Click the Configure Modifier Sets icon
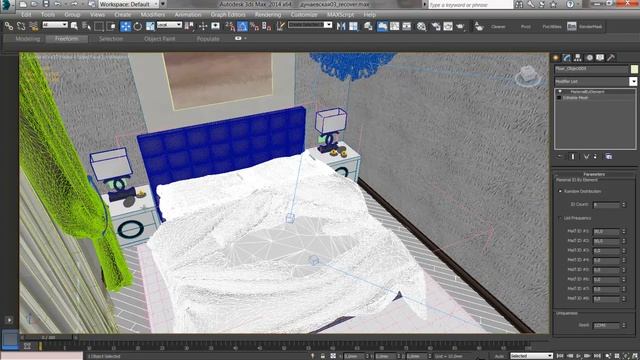640x360 pixels. pyautogui.click(x=609, y=156)
